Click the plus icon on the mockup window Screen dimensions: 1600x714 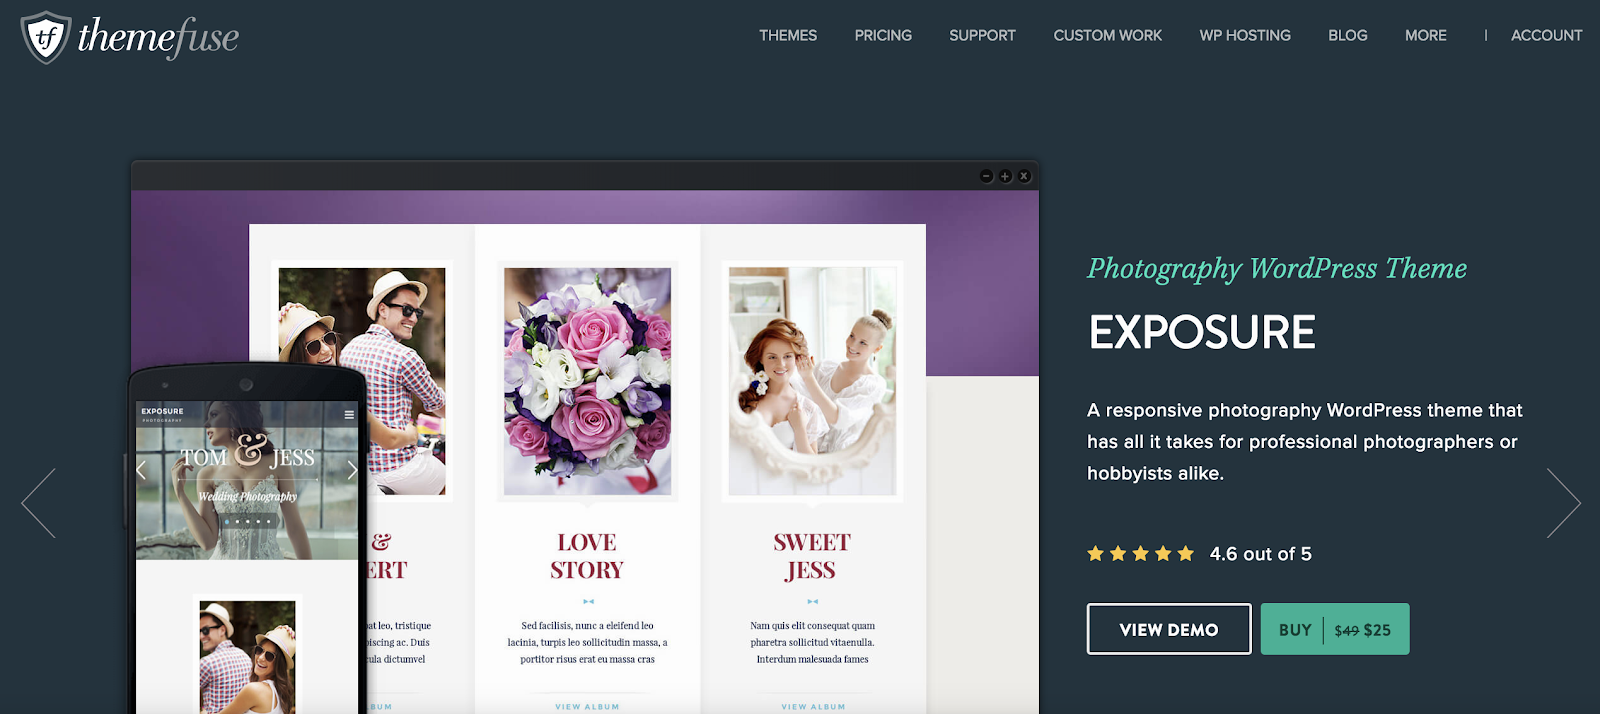pos(1005,176)
